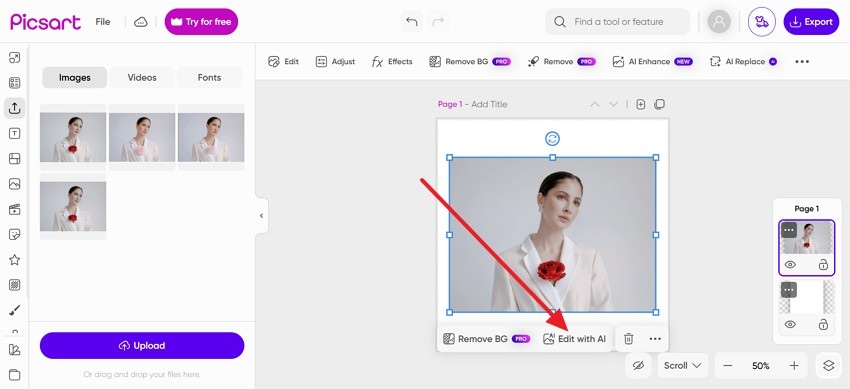Open the Background texture sidebar icon
The height and width of the screenshot is (389, 850).
point(15,285)
